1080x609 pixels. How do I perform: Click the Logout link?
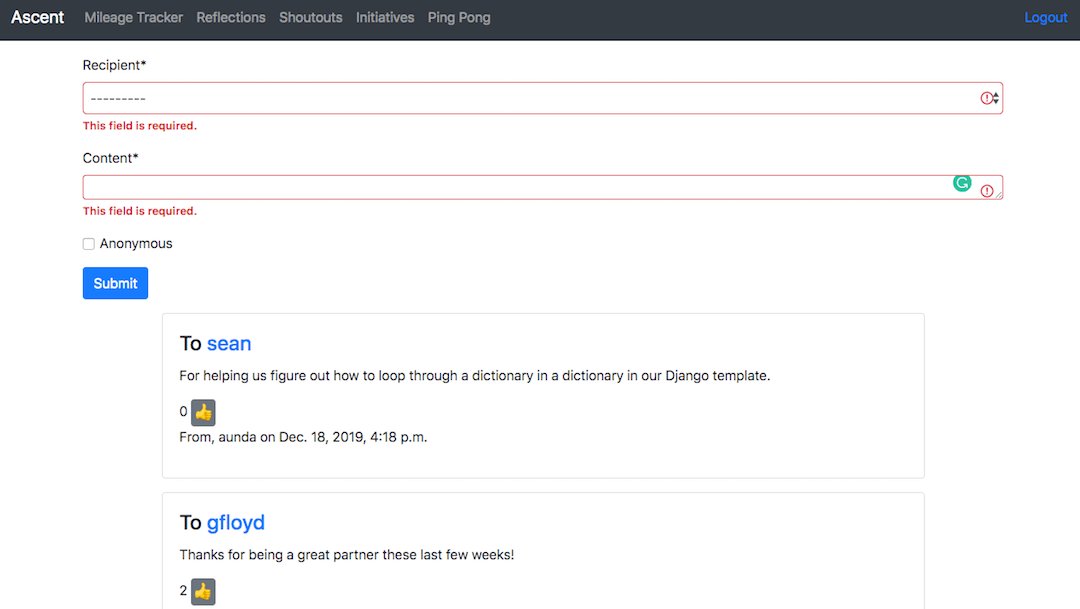1046,18
